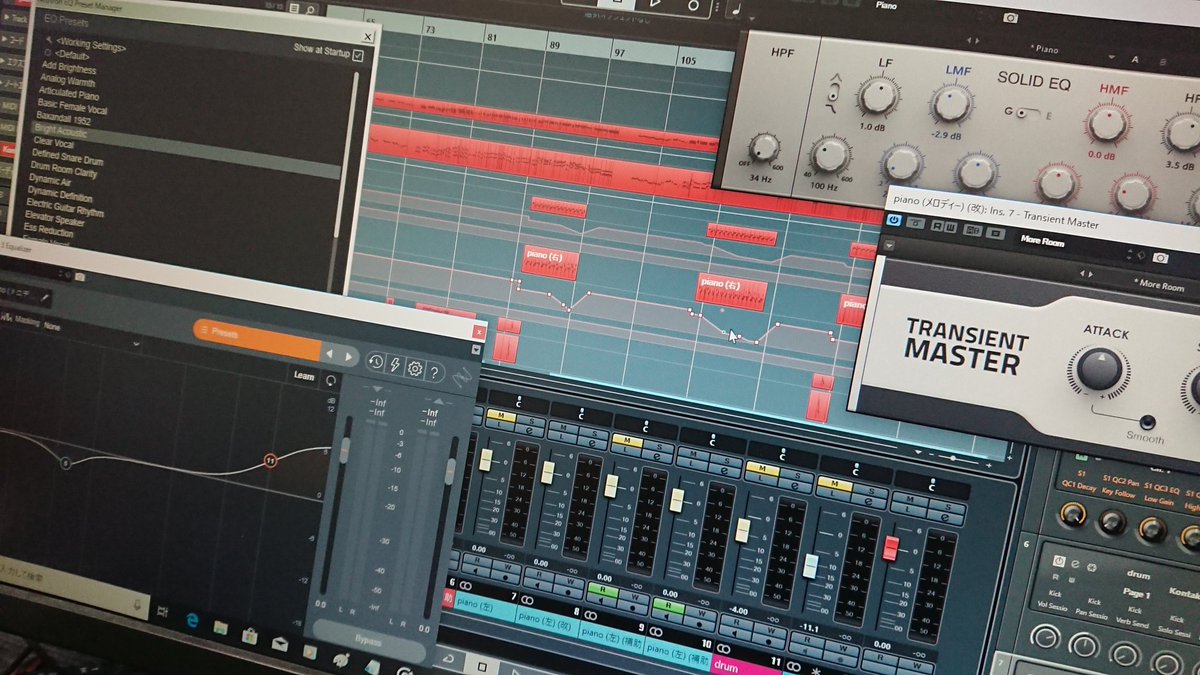1200x675 pixels.
Task: Click the Learn button in equalizer
Action: pos(304,376)
